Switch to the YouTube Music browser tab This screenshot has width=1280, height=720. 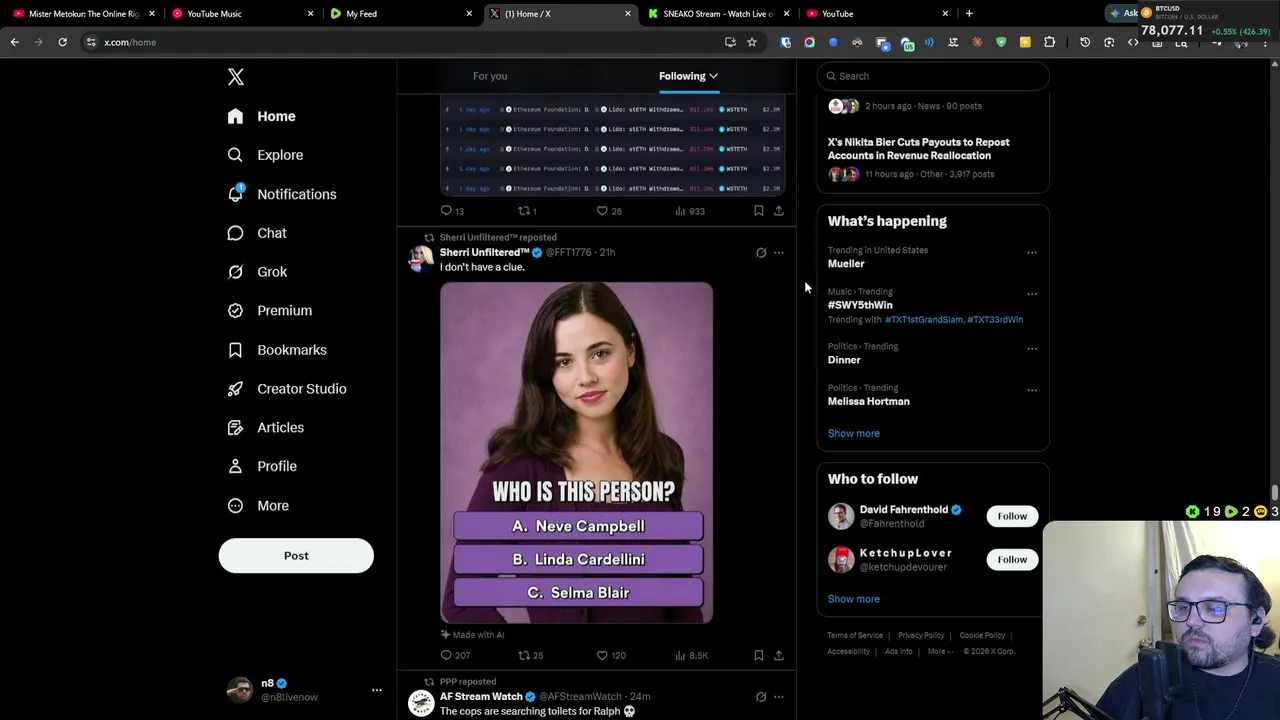click(240, 14)
